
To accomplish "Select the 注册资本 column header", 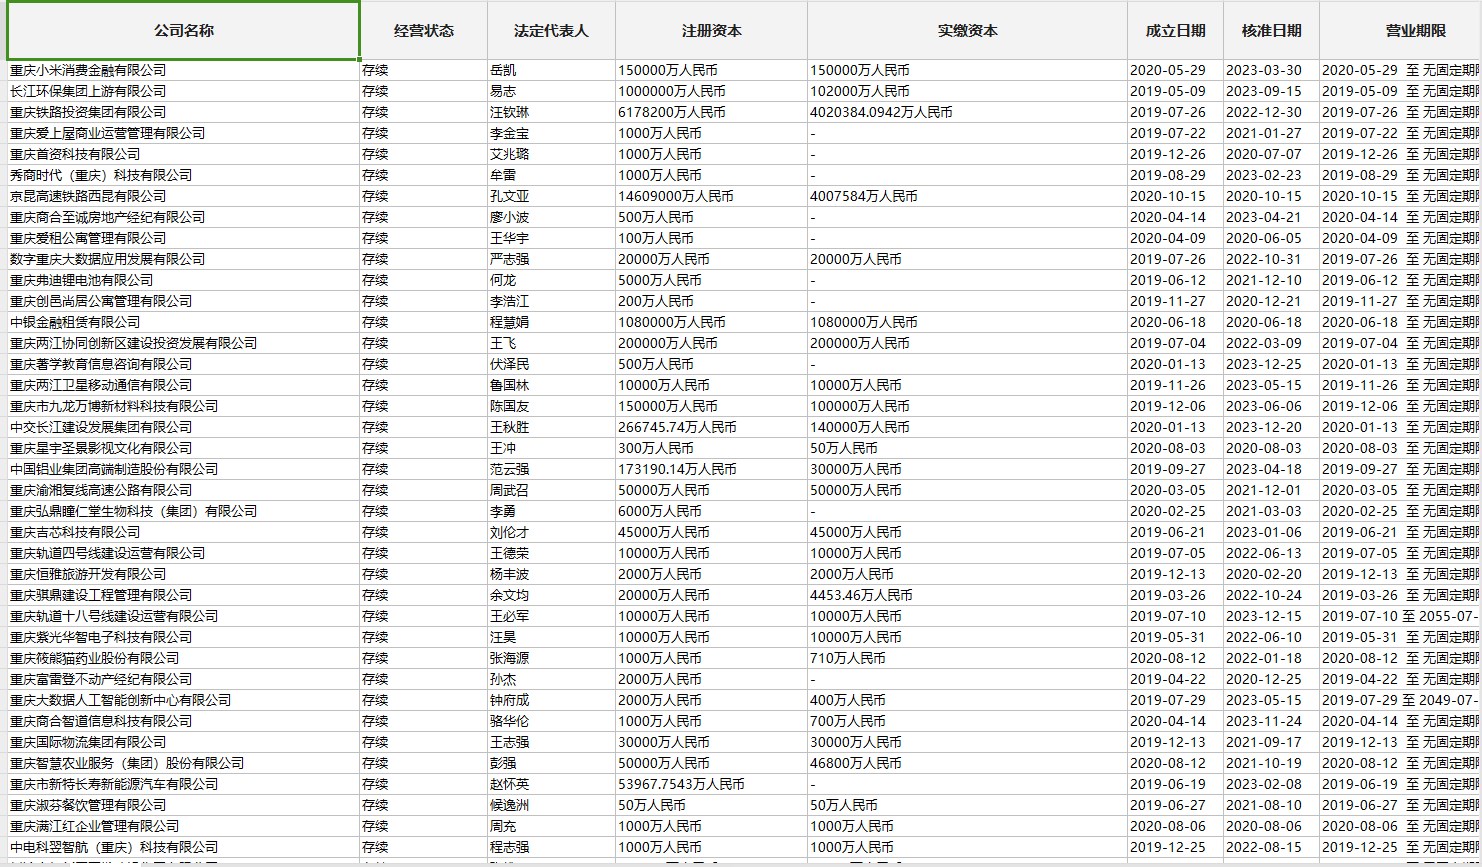I will pos(712,31).
